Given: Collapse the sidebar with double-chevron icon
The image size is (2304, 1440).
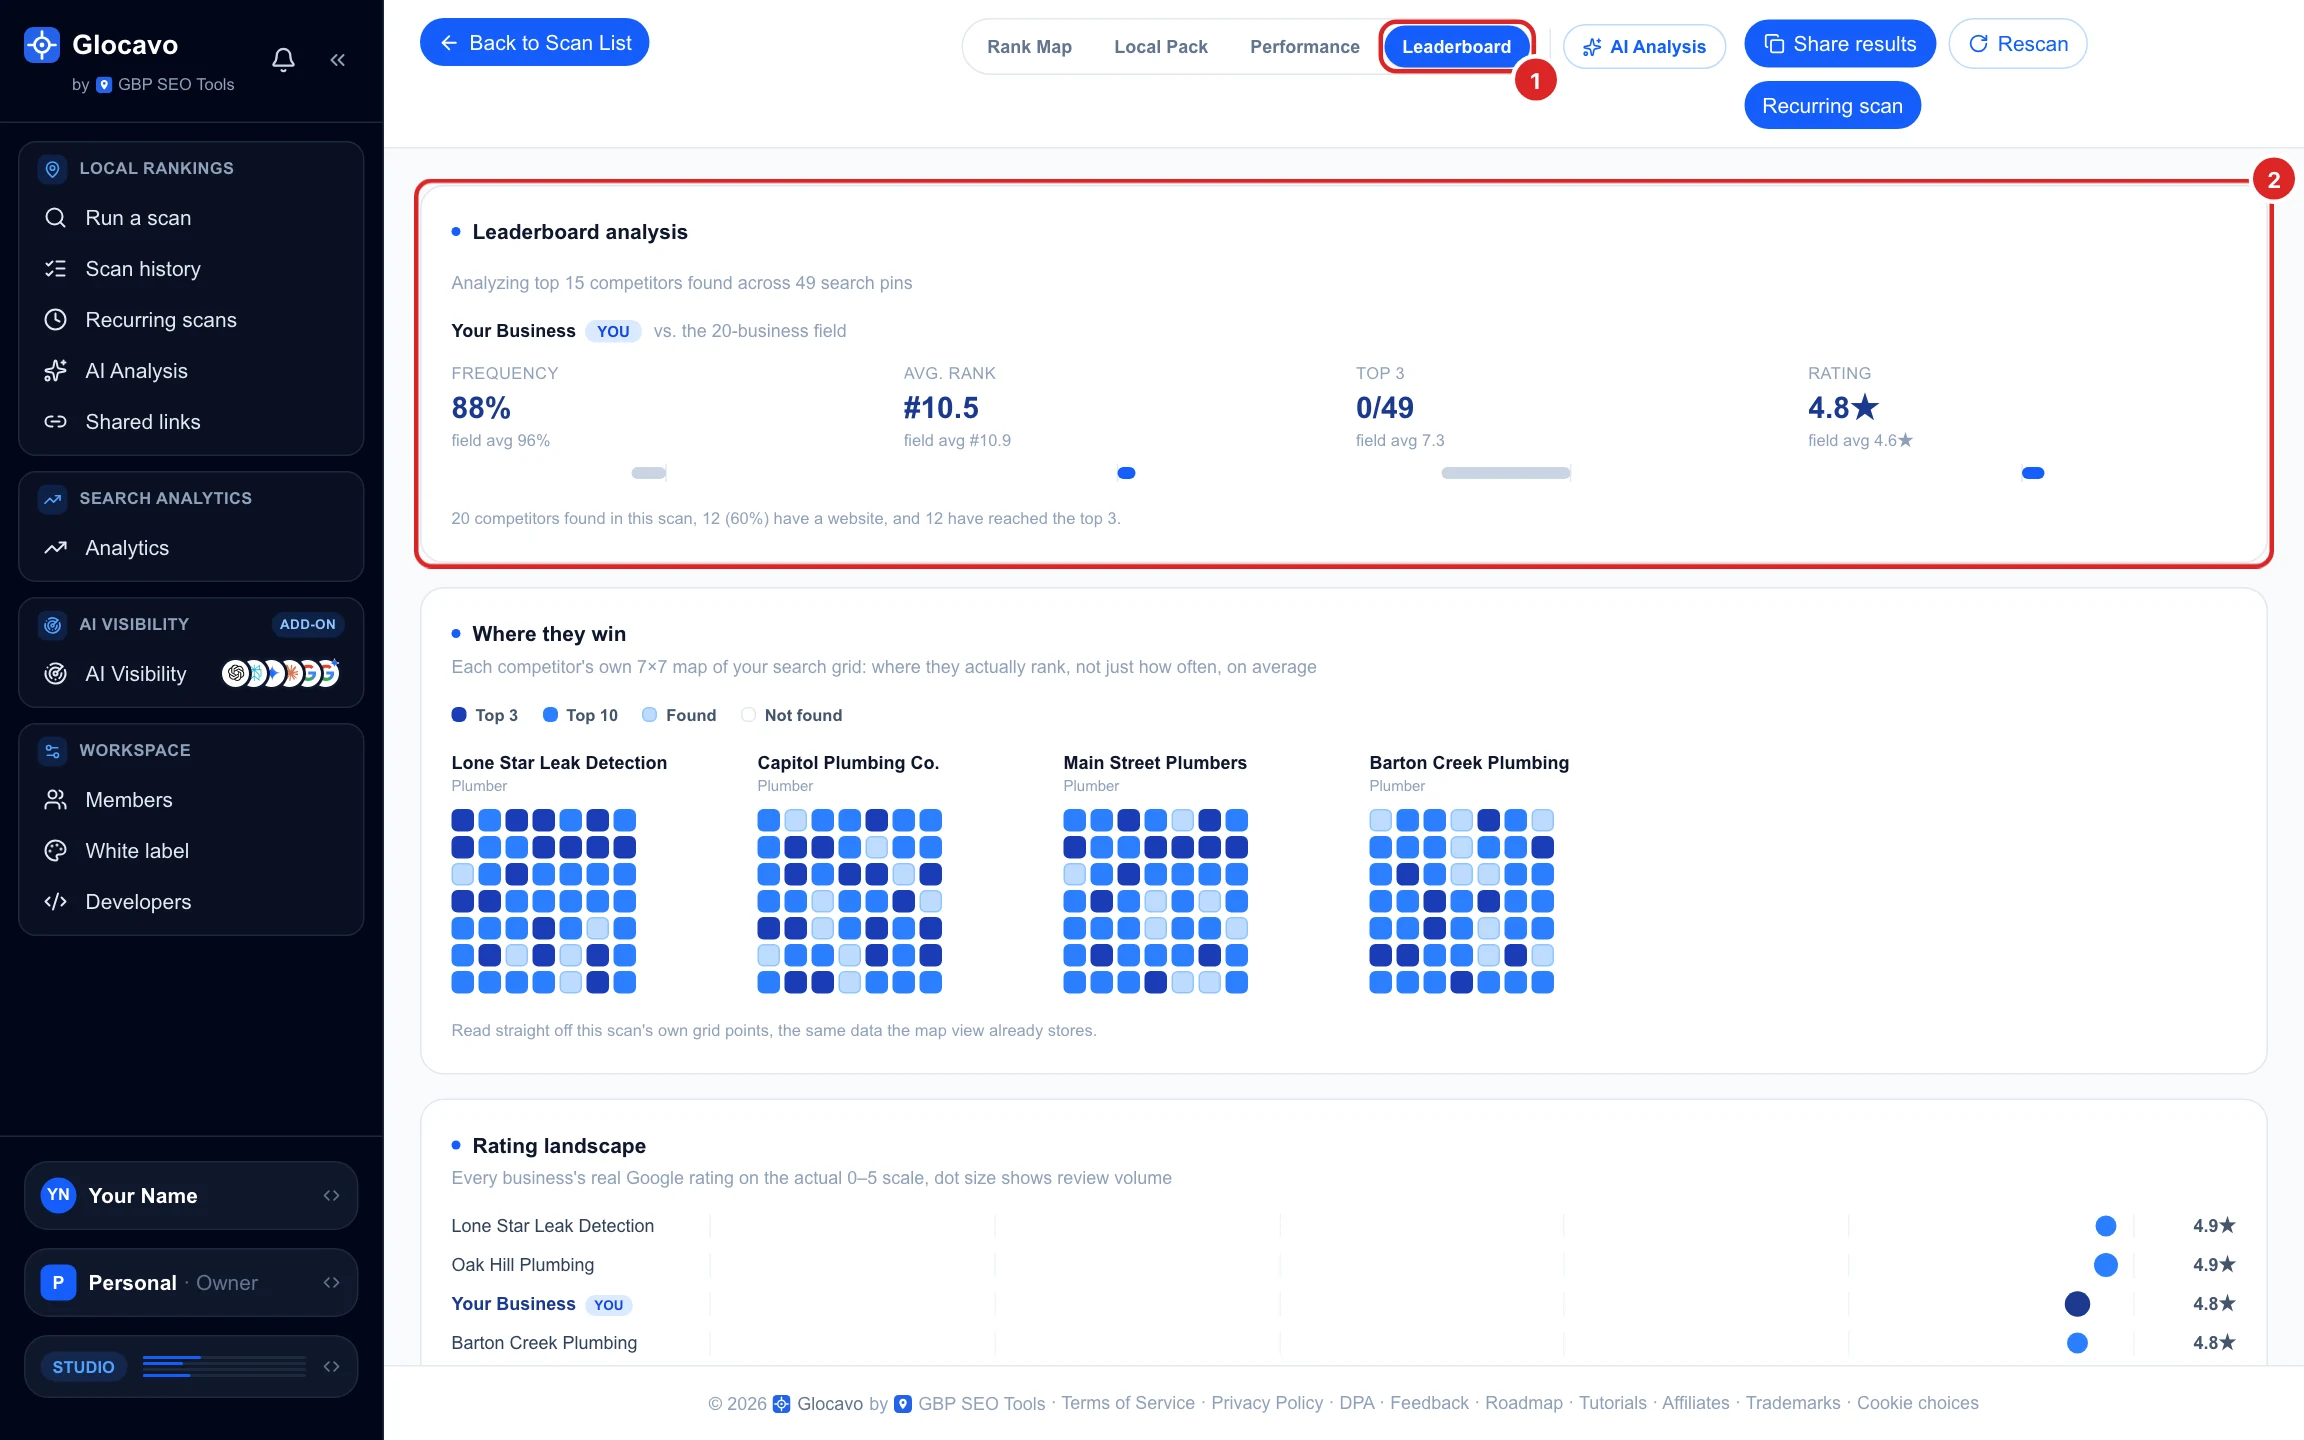Looking at the screenshot, I should tap(338, 60).
